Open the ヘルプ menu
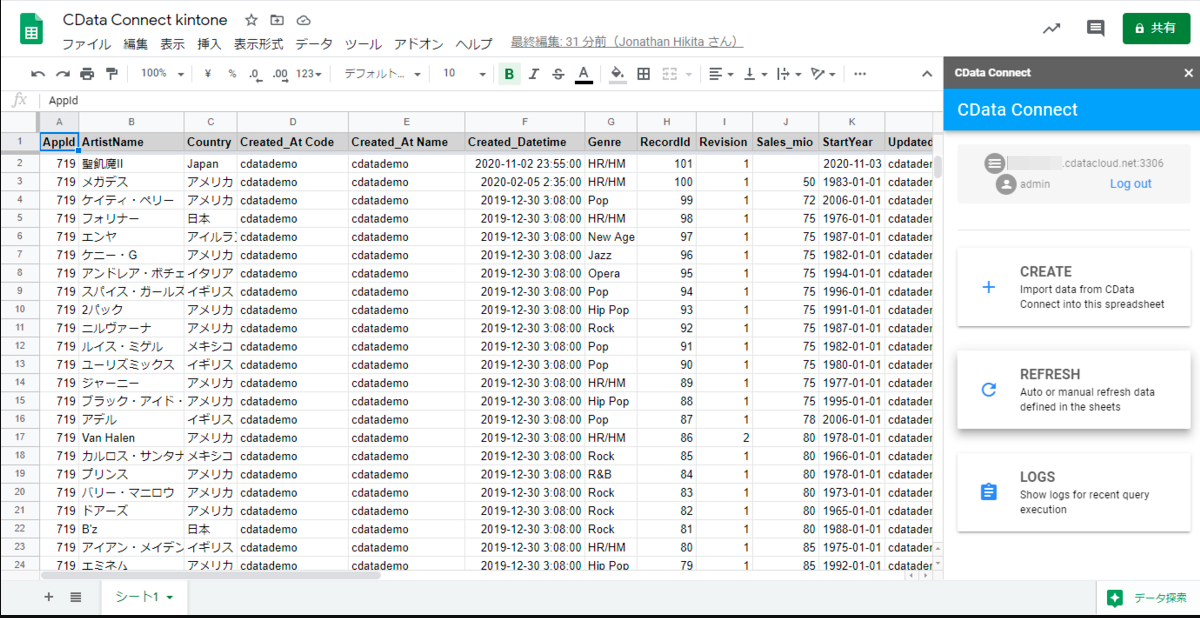Viewport: 1200px width, 618px height. coord(474,44)
